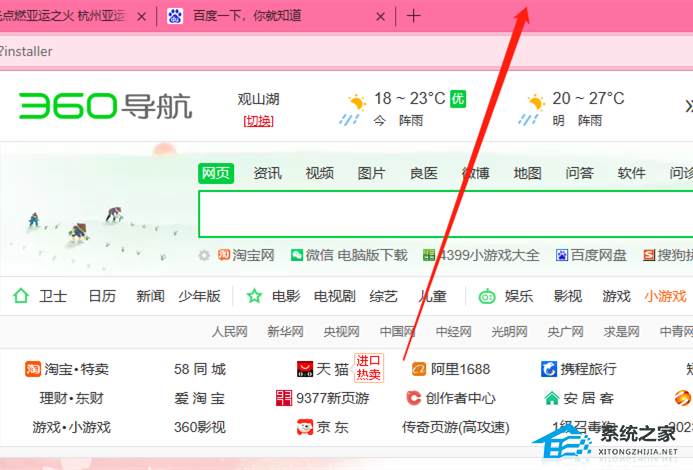Open 爱淘宝 site link

pos(200,398)
